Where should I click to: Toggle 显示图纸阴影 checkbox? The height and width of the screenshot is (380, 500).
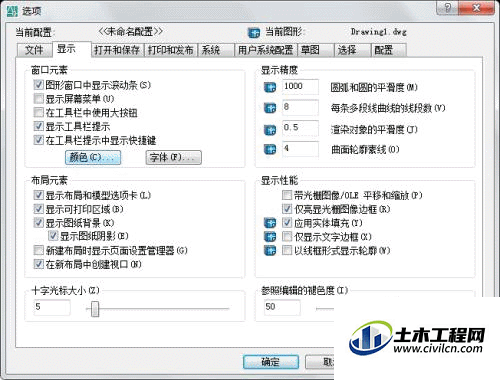(53, 236)
